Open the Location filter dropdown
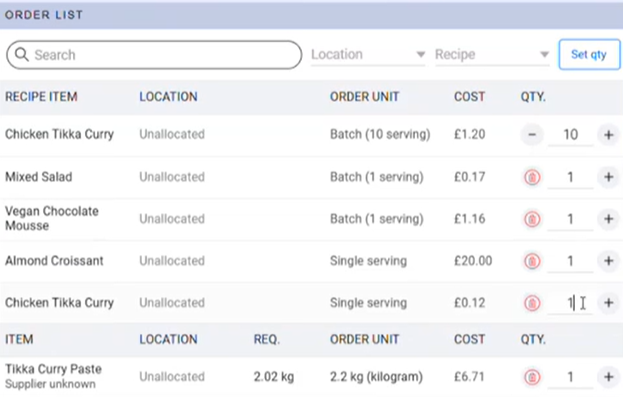Viewport: 623px width, 397px height. 368,54
